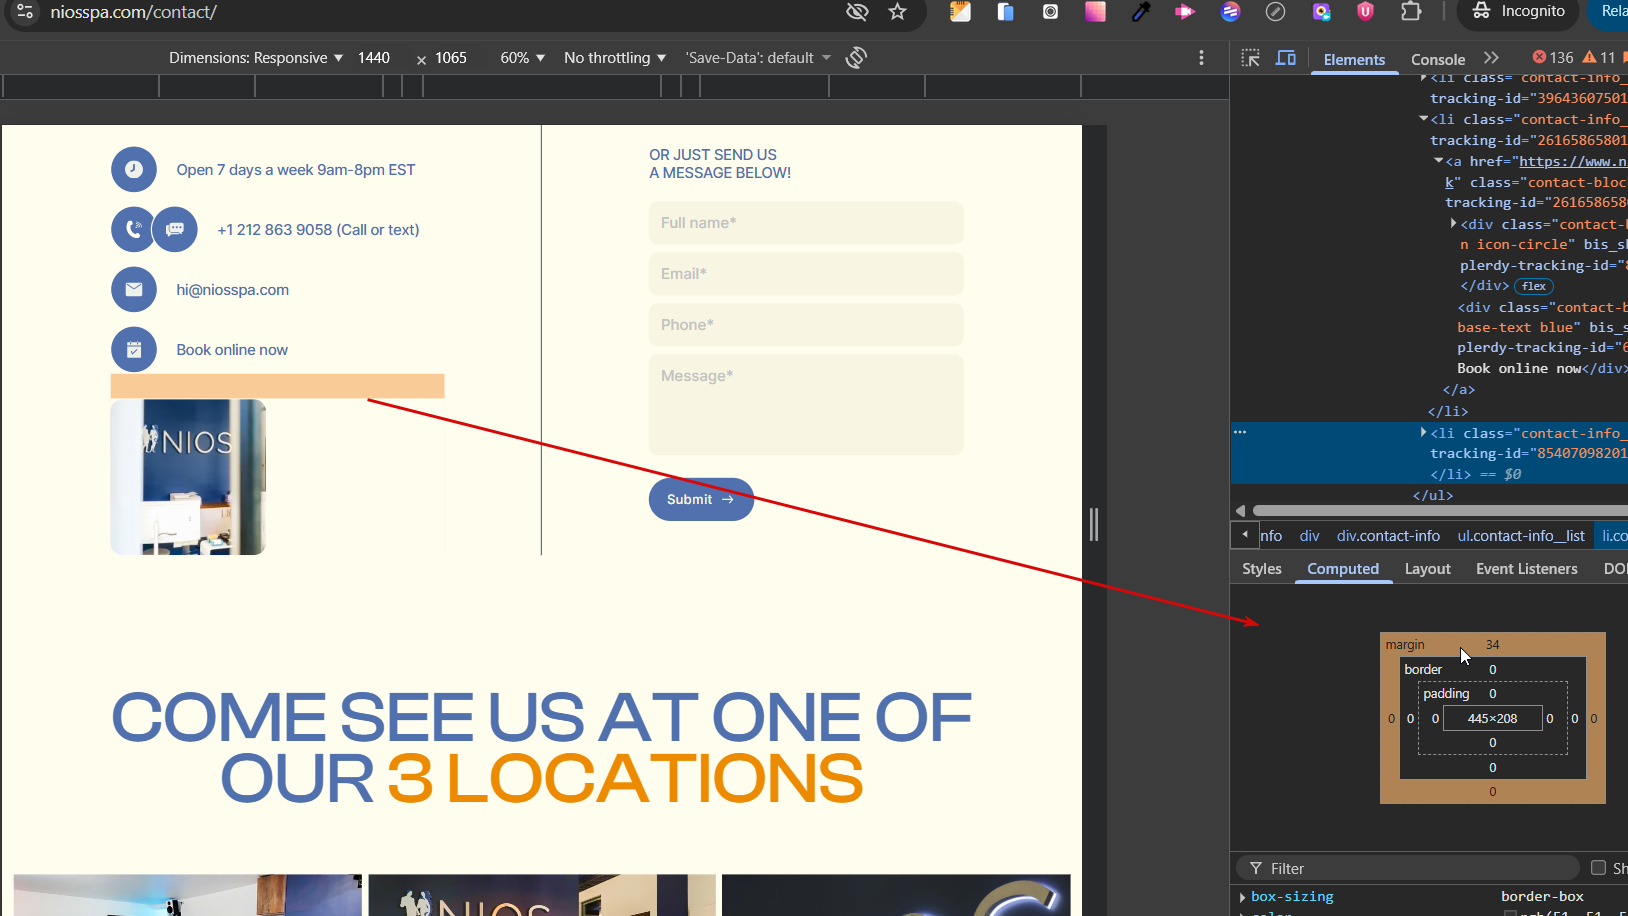This screenshot has width=1628, height=916.
Task: Click the Full name input field
Action: point(805,223)
